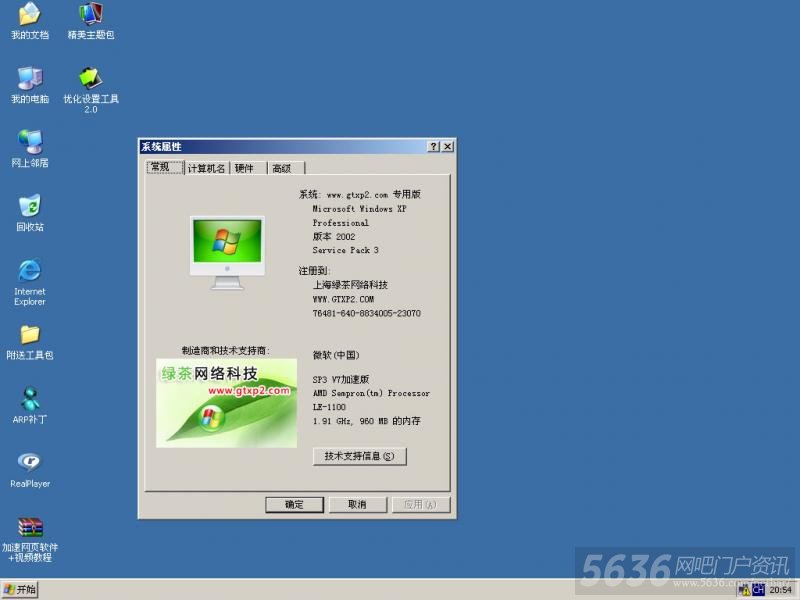Click the '上海绿茶网络科技' registered owner text
Screen dimensions: 800x600
pyautogui.click(x=350, y=285)
